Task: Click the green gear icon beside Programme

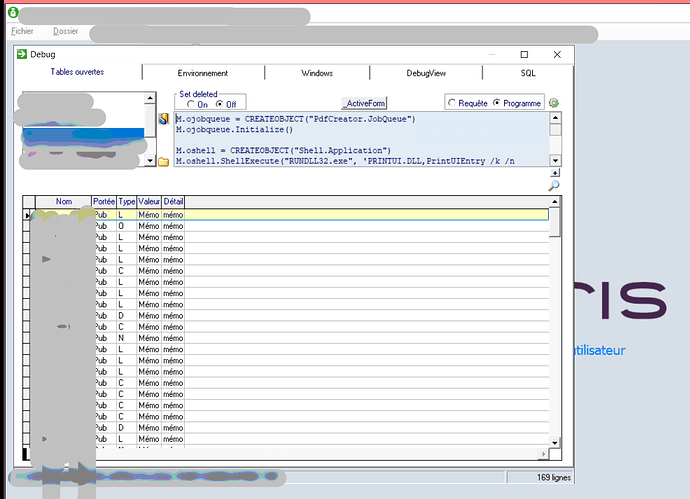Action: click(554, 103)
